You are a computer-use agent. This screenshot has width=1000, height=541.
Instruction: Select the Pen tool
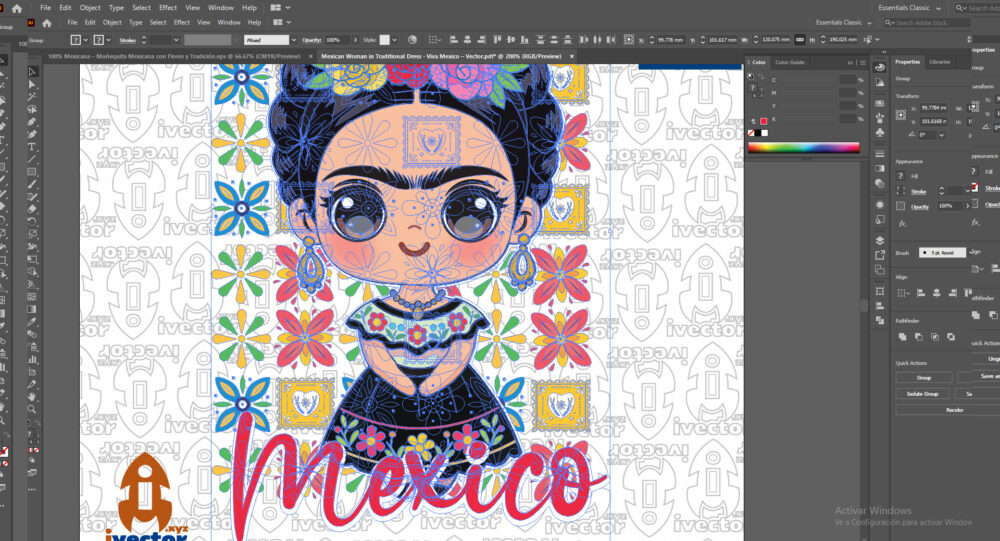pos(32,122)
